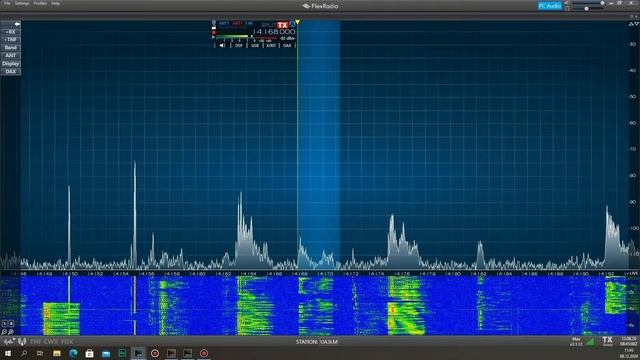The height and width of the screenshot is (360, 640).
Task: Click the waveform icon in the status bar
Action: [9, 341]
